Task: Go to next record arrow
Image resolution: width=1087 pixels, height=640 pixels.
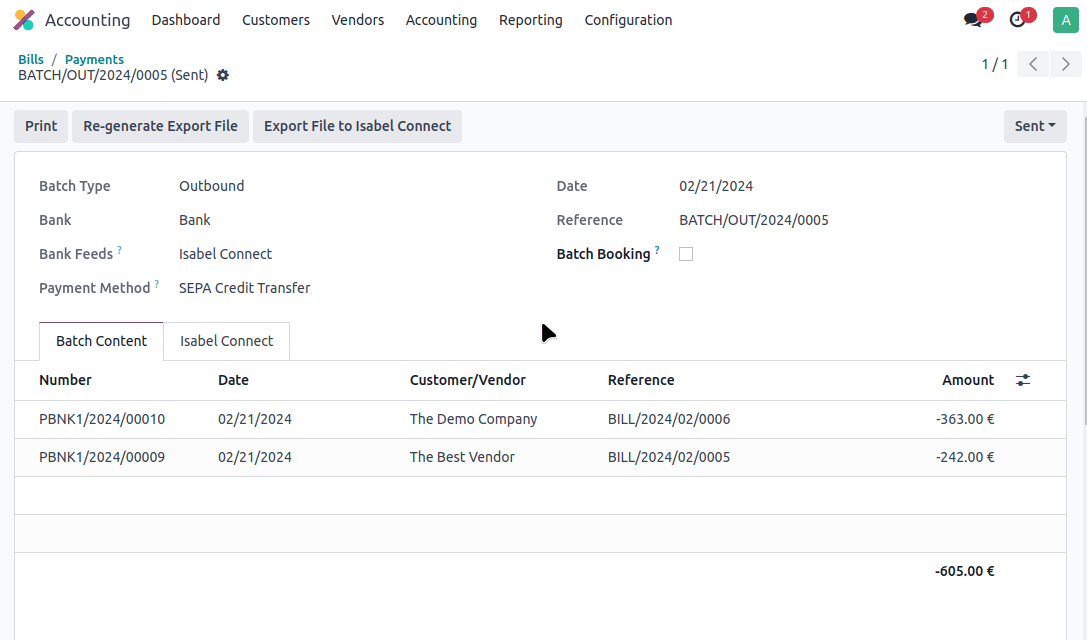Action: [1066, 64]
